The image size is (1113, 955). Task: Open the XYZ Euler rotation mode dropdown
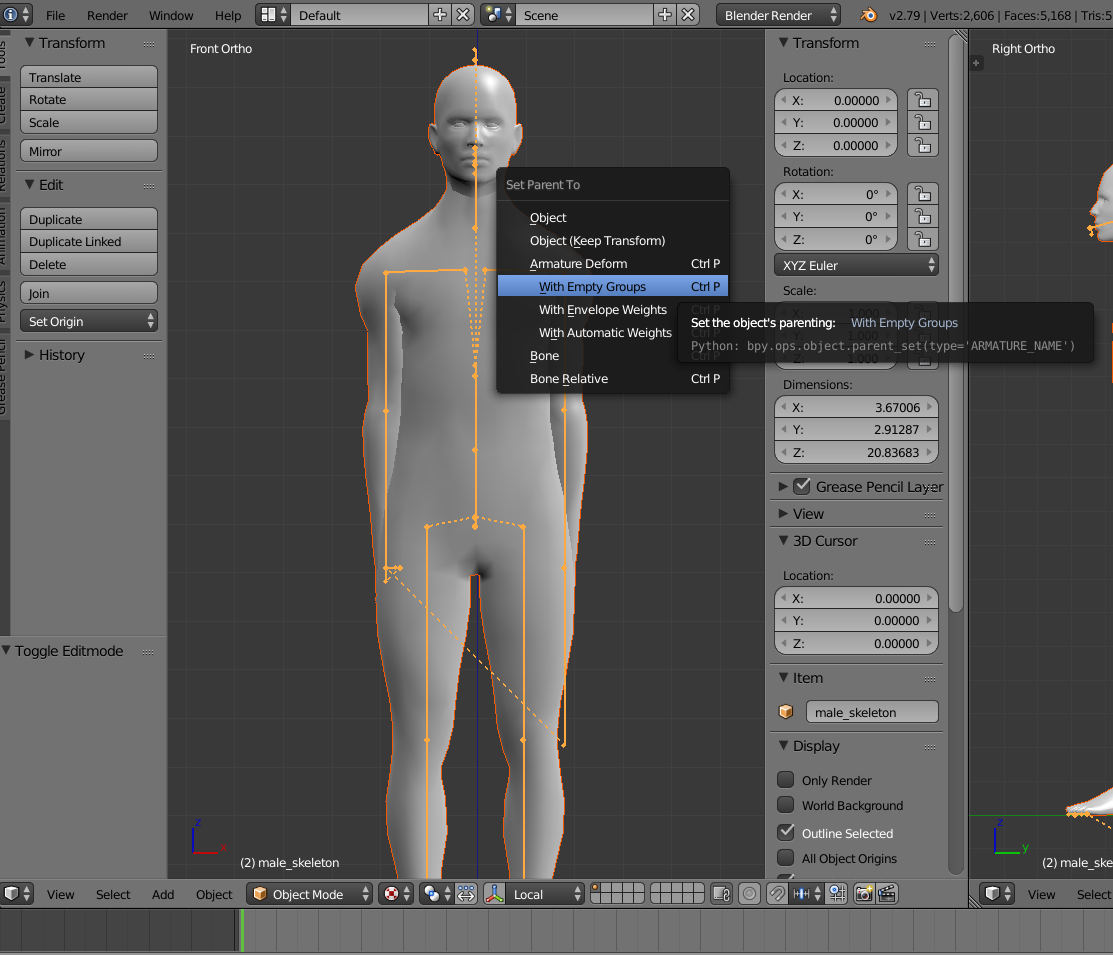856,265
